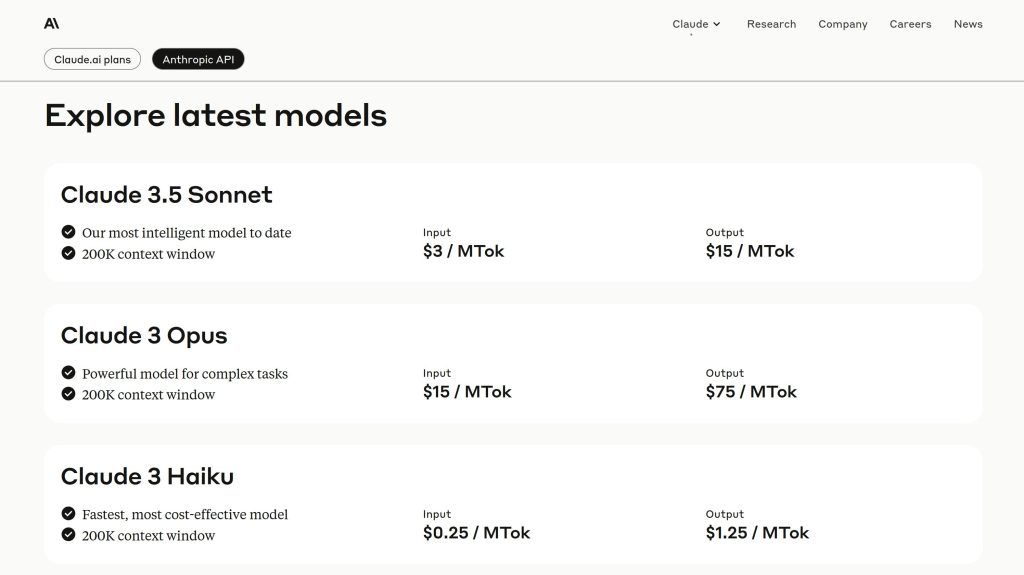Click the $3 / MTok input price
1024x575 pixels.
pos(463,251)
